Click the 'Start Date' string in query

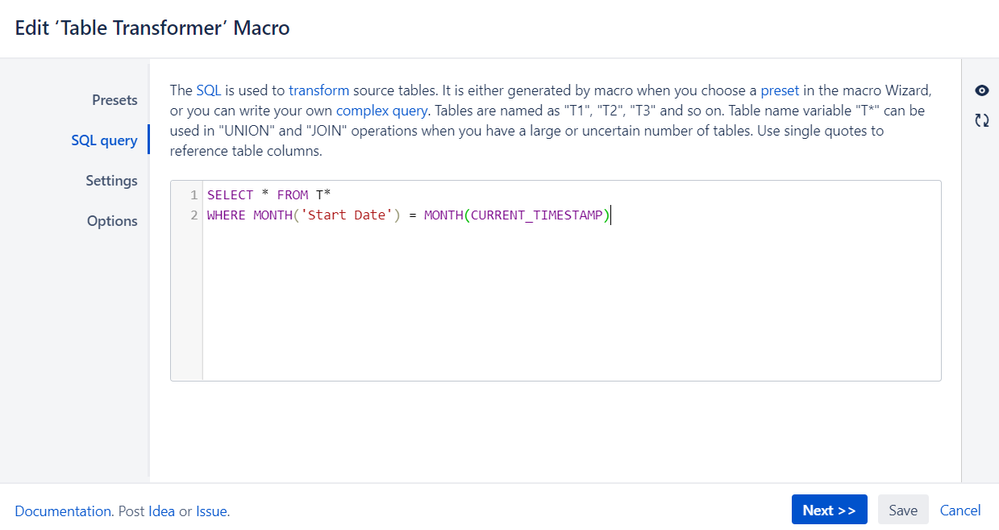click(x=347, y=215)
